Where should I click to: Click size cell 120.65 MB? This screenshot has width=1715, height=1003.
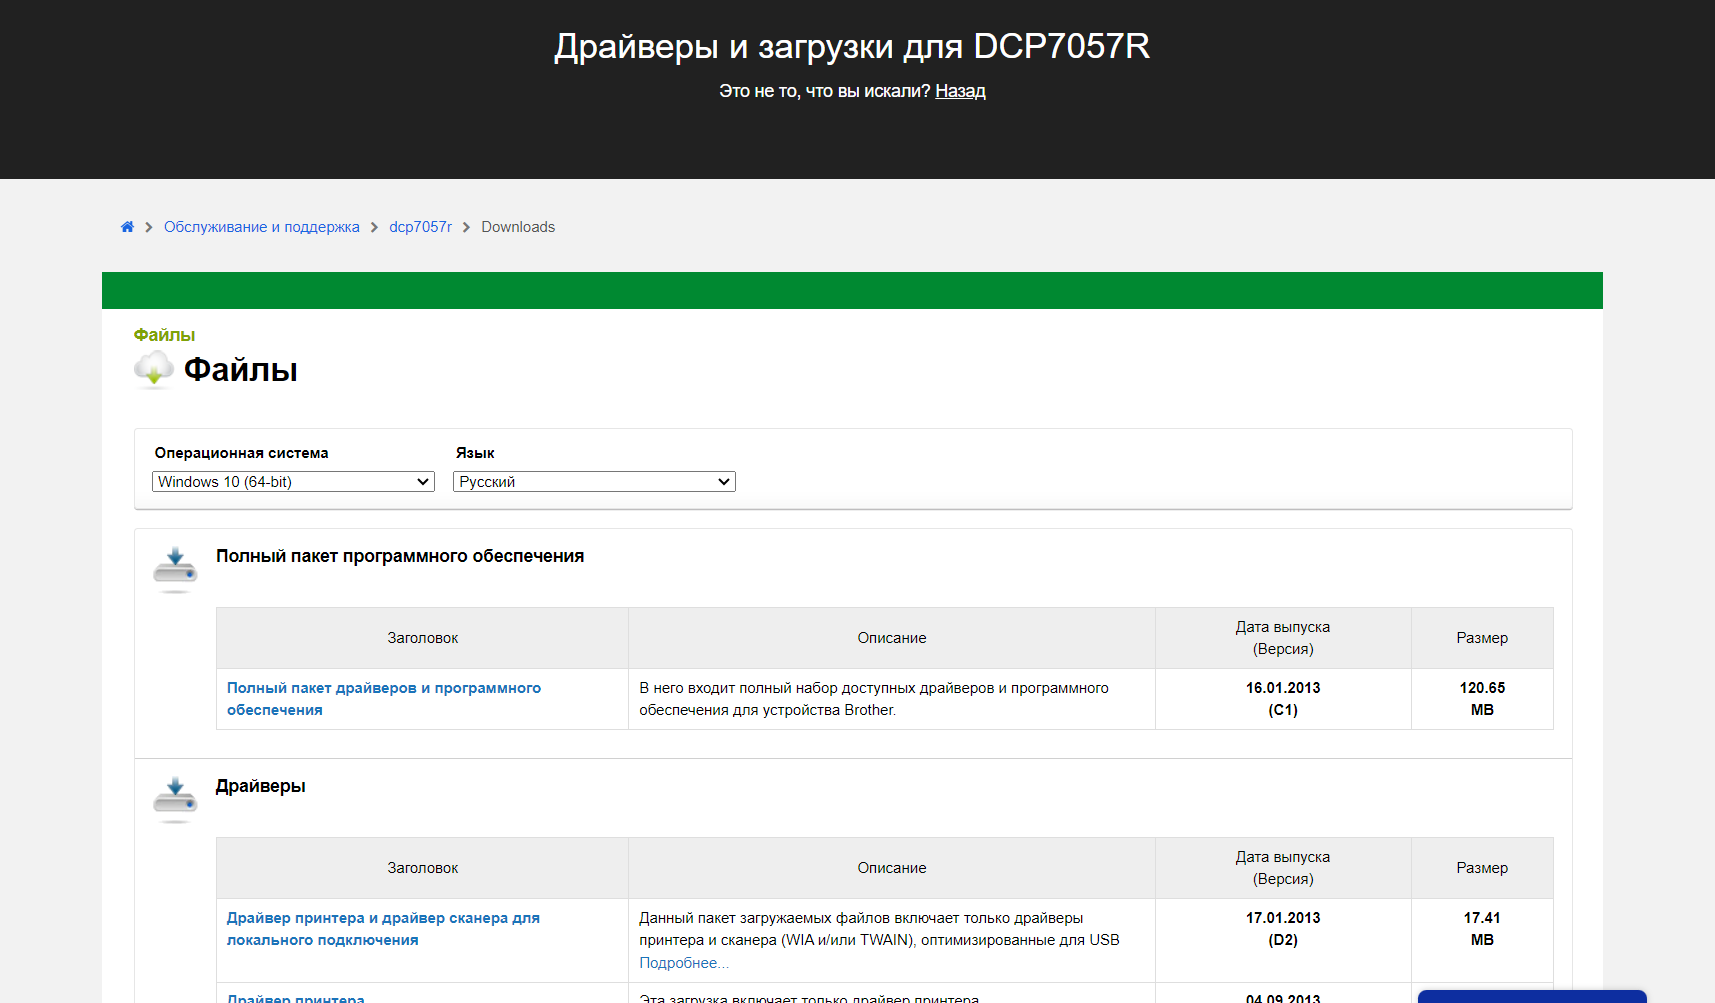(x=1482, y=699)
